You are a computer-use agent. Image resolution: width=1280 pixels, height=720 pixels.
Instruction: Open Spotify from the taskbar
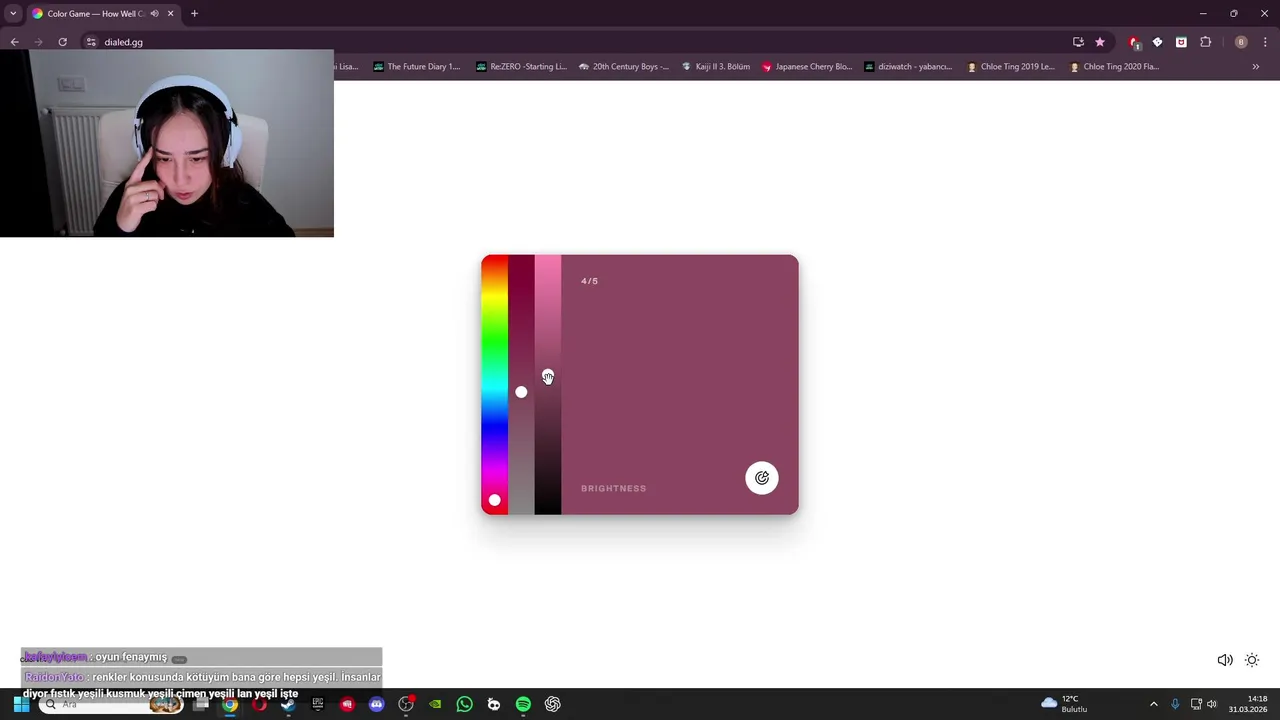point(523,704)
